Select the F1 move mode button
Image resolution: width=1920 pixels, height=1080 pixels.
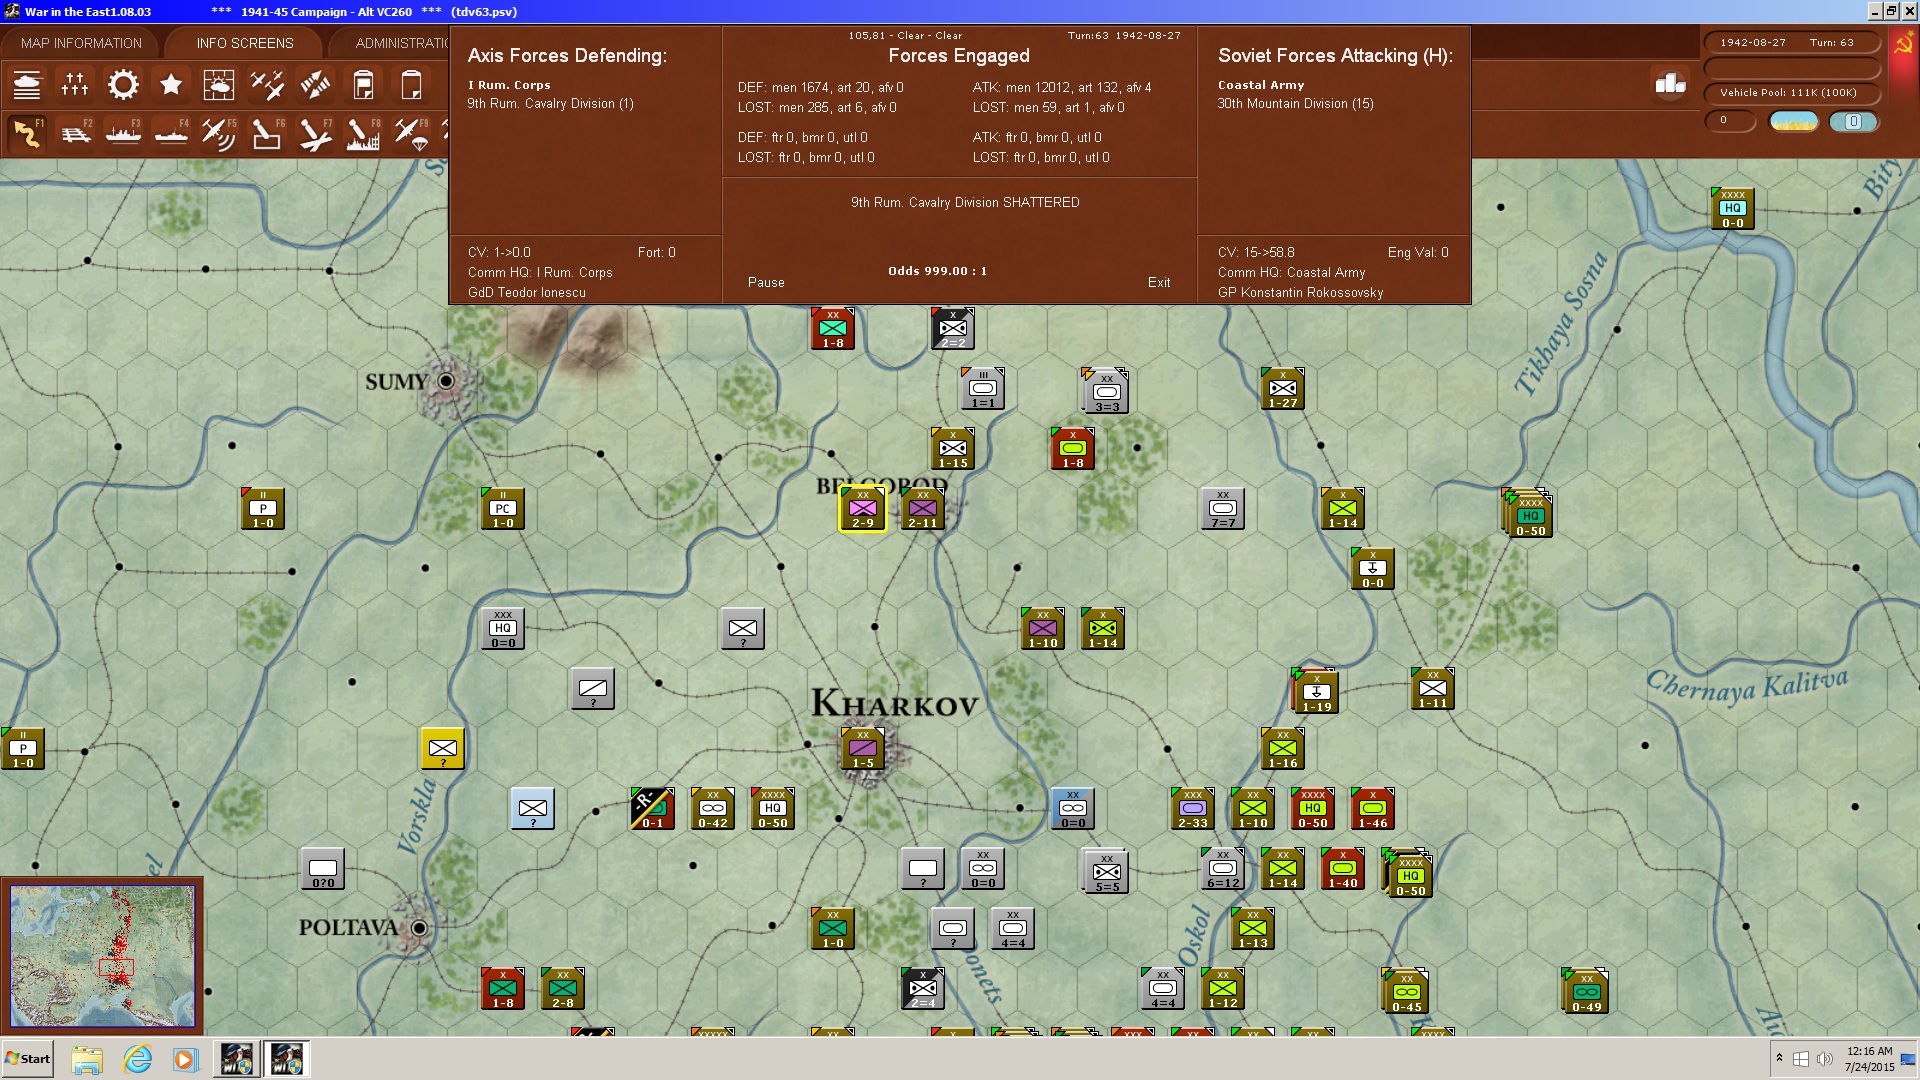(27, 134)
